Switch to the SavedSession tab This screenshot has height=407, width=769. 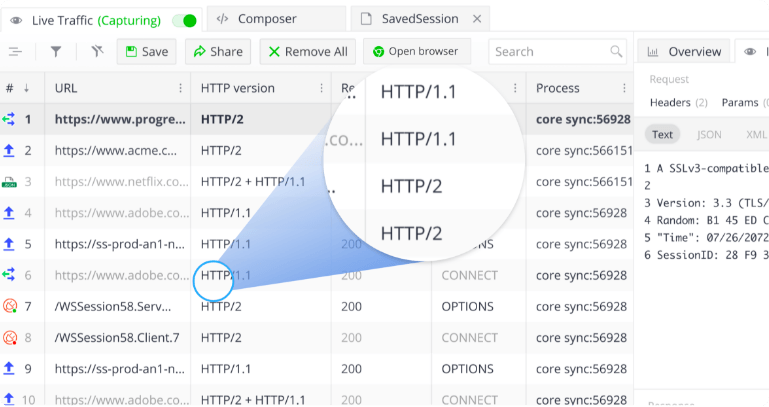coord(420,19)
